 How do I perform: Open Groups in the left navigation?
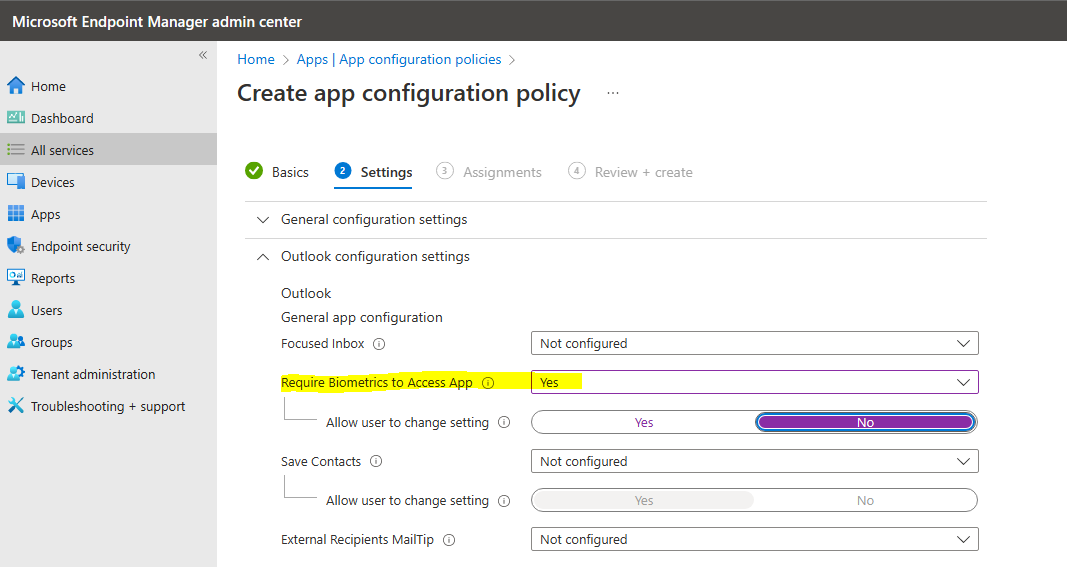[108, 342]
